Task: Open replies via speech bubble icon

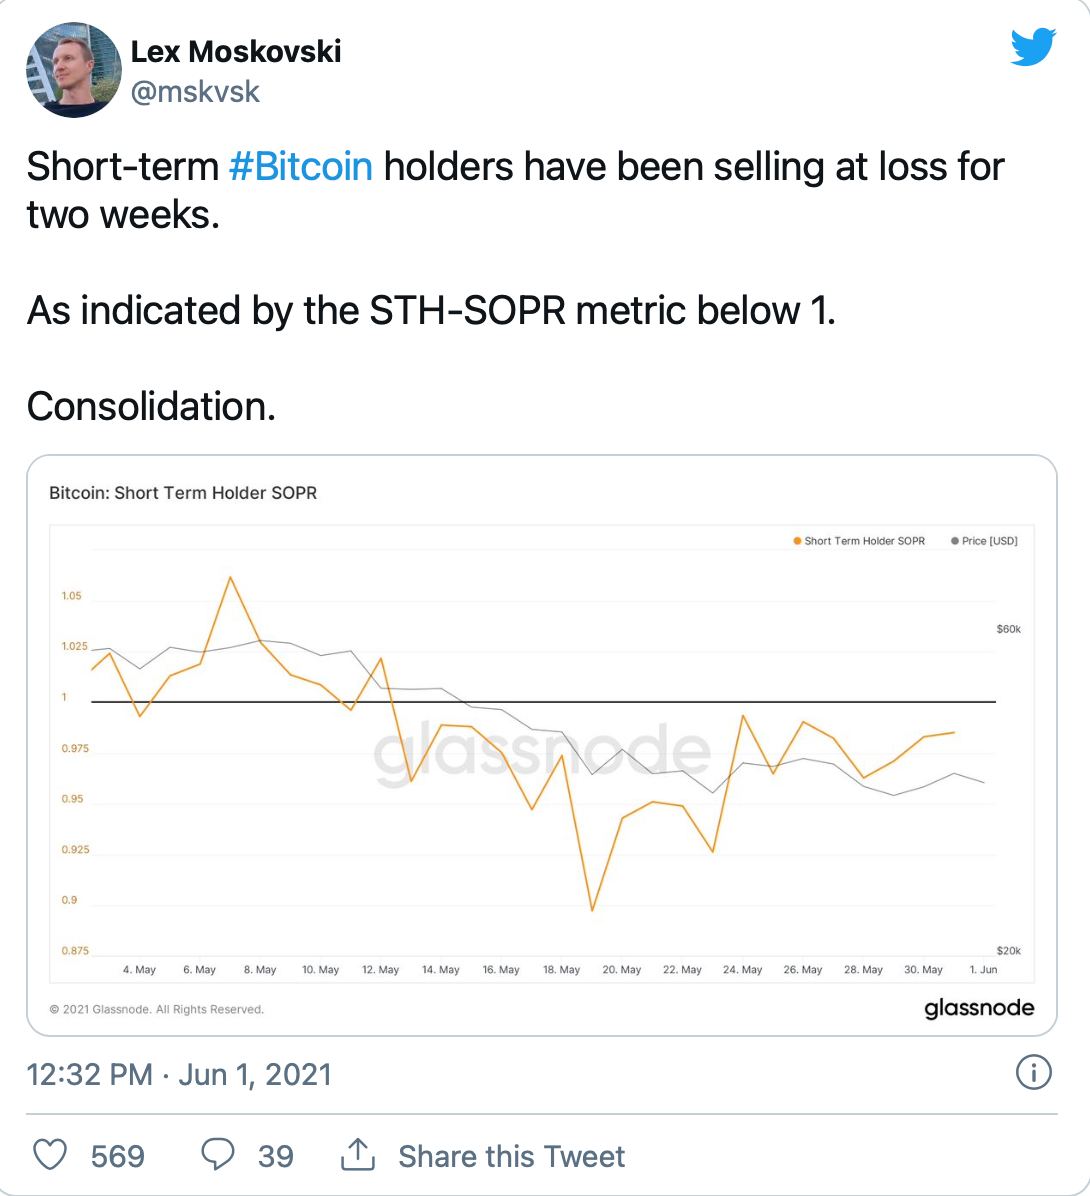Action: point(217,1155)
